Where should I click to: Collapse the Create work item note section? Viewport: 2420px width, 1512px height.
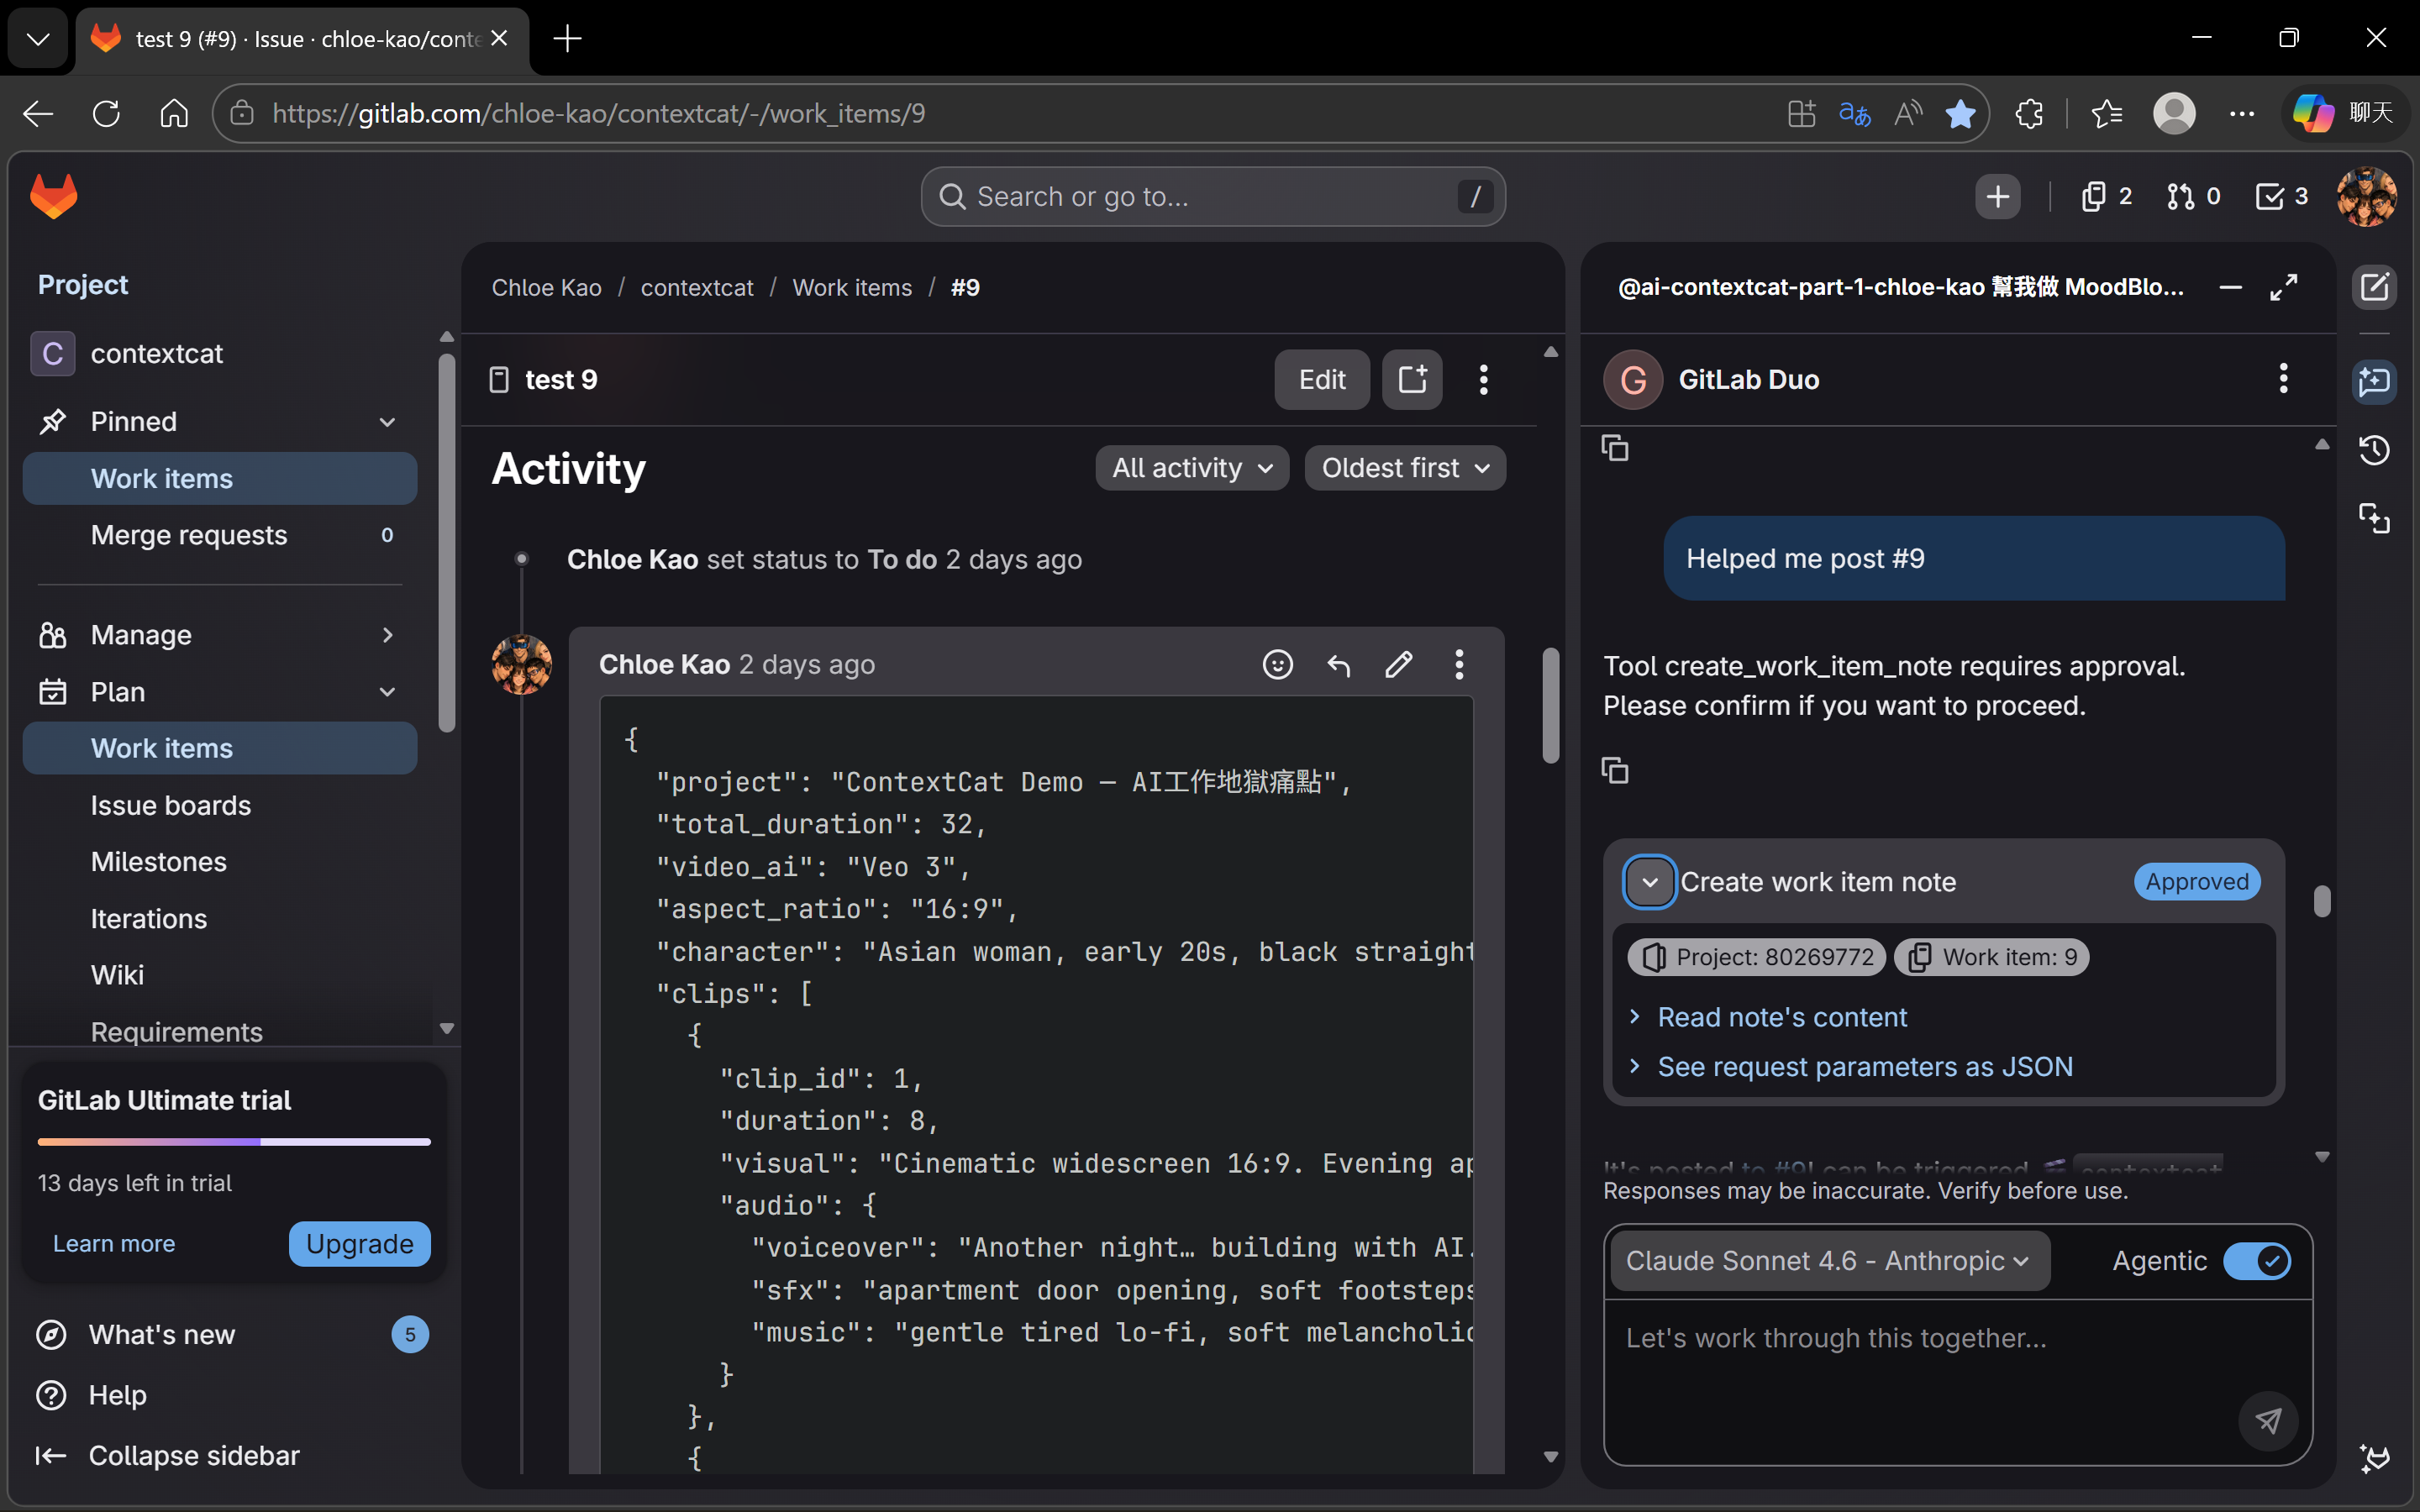click(1649, 882)
